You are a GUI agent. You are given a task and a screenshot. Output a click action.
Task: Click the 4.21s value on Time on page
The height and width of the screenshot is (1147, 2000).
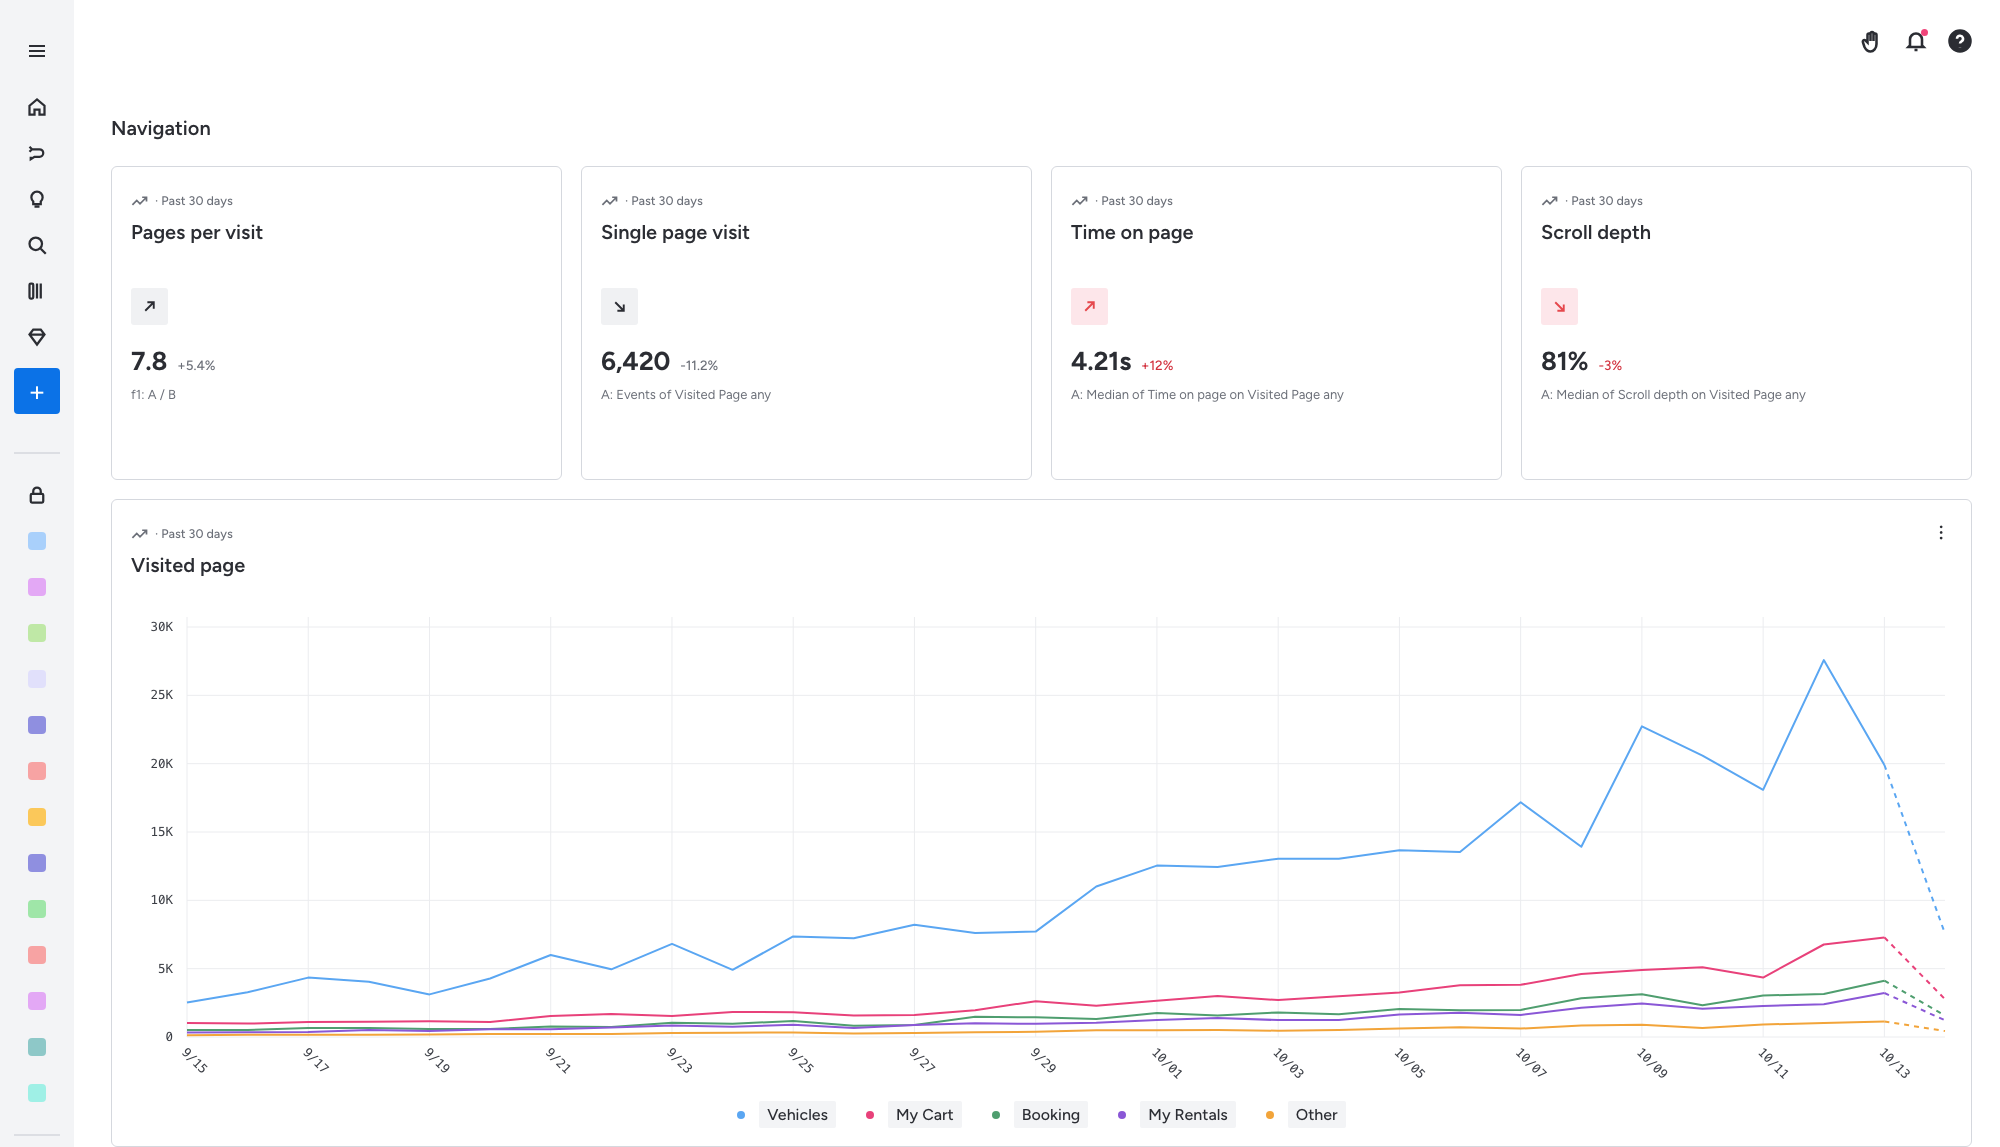point(1101,361)
